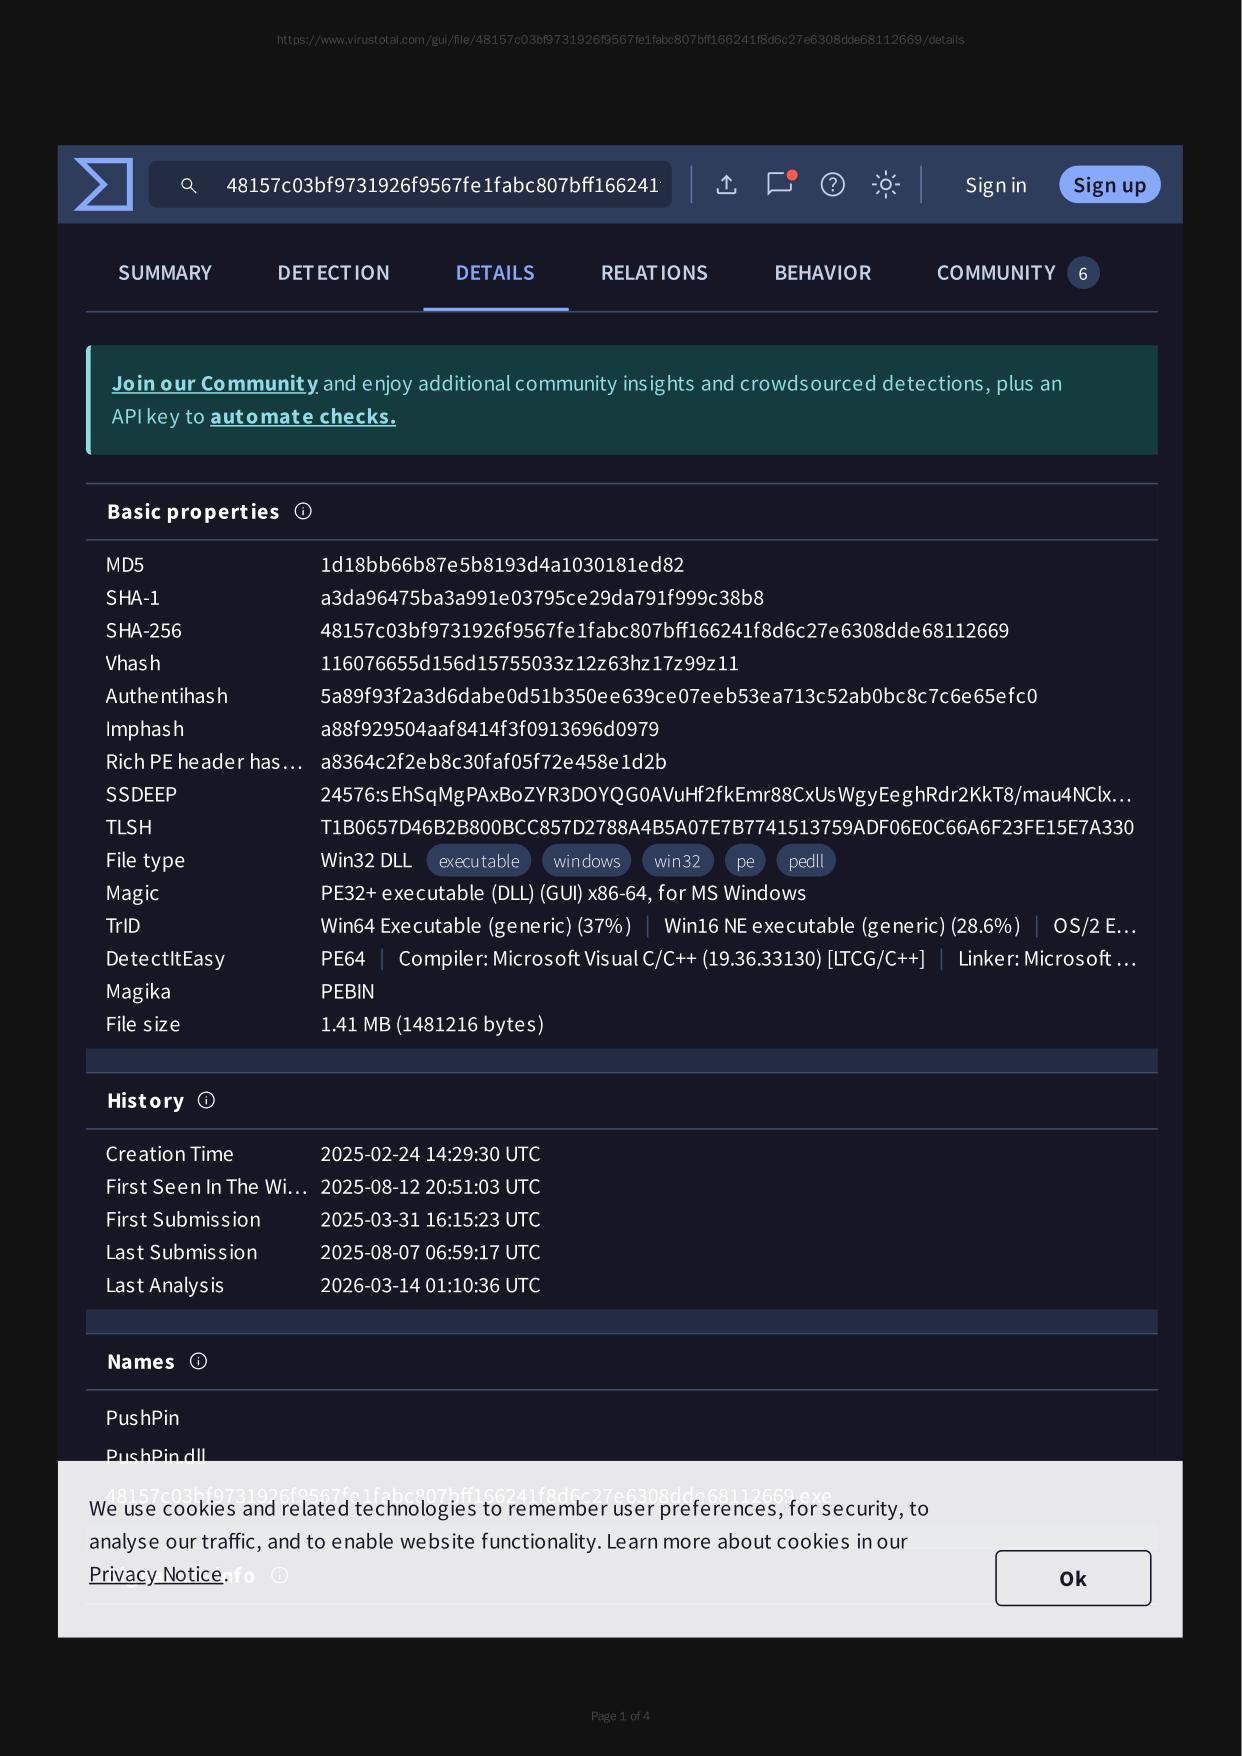Open the automate checks link

tap(303, 417)
